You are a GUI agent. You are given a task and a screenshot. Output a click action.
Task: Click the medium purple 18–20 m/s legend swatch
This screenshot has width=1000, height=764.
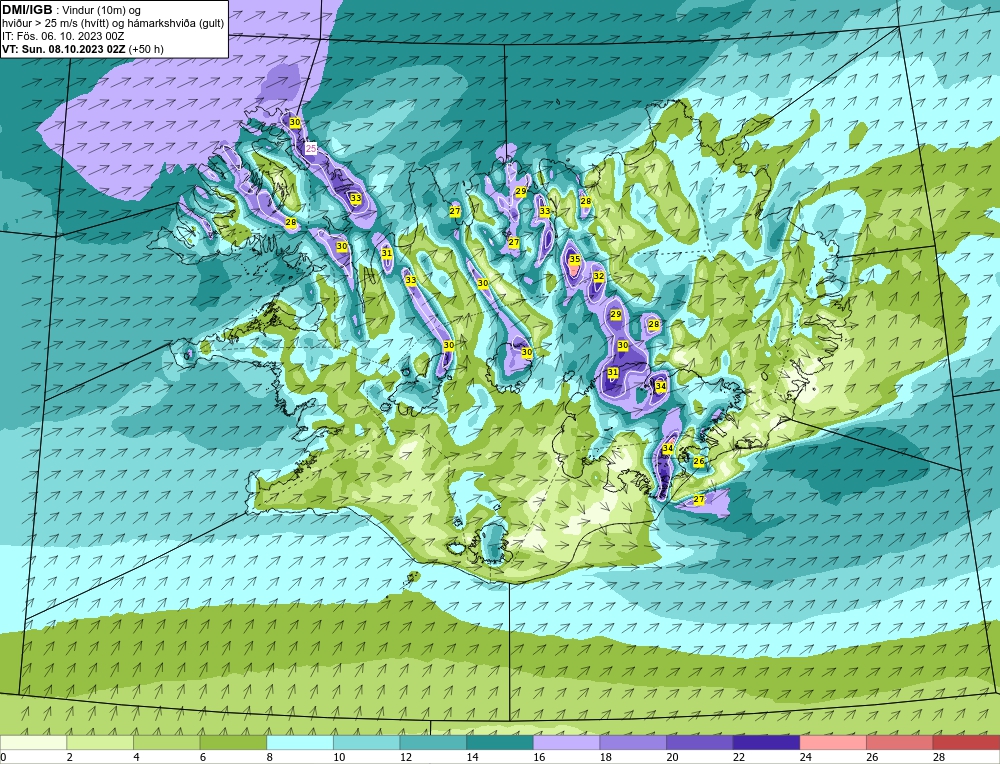tap(633, 742)
